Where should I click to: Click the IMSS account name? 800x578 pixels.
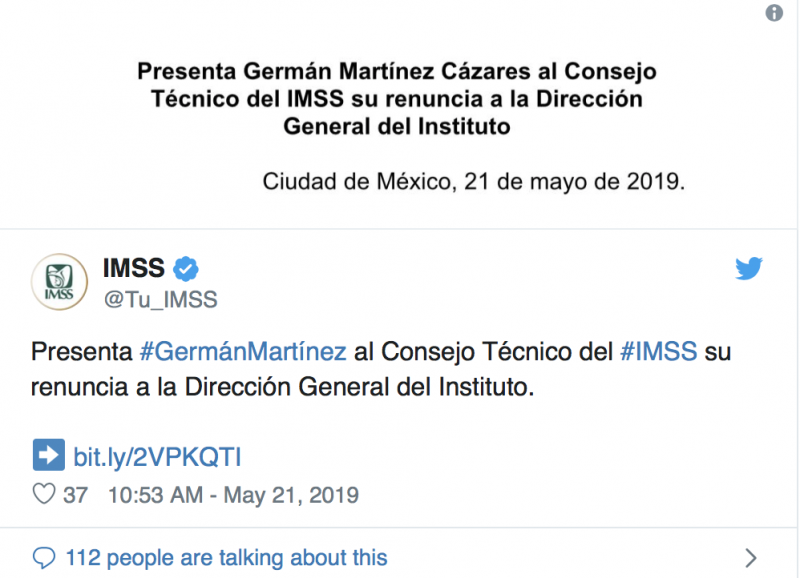coord(133,268)
